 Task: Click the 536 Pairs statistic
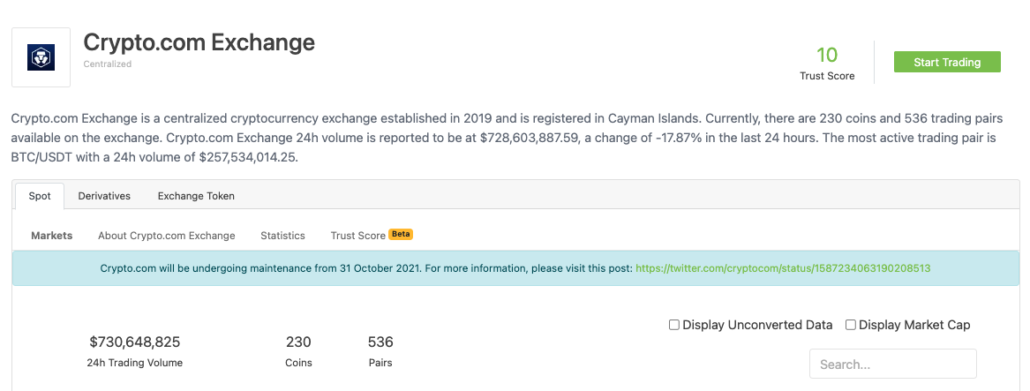(380, 342)
